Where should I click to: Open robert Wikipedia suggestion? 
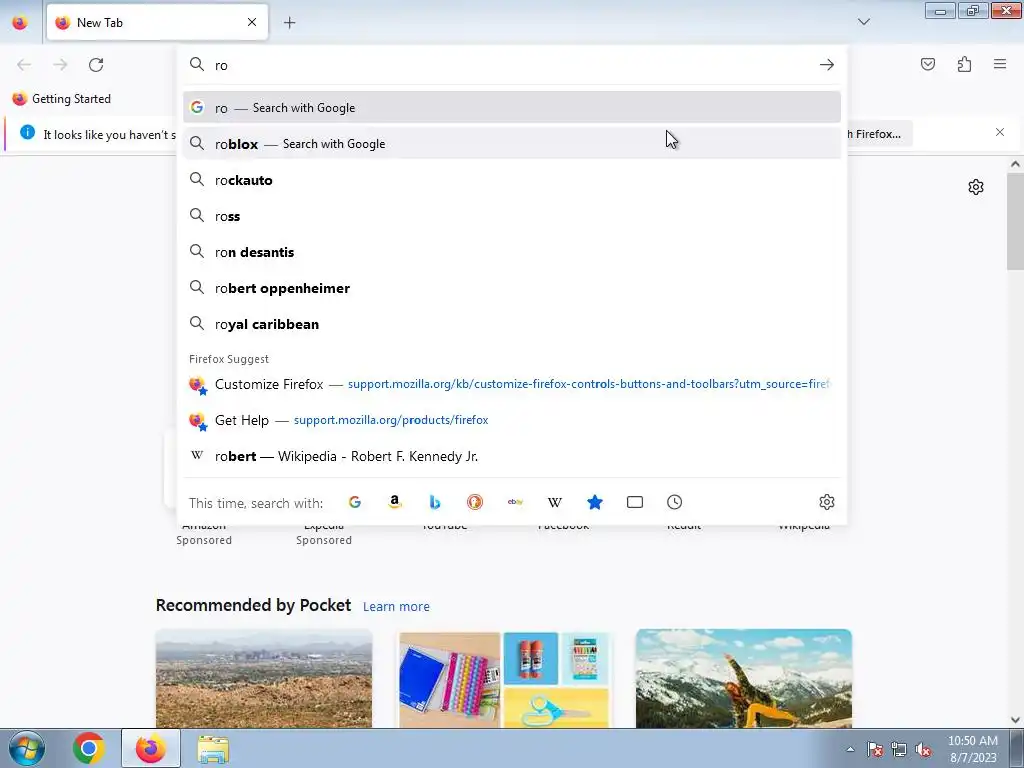512,456
